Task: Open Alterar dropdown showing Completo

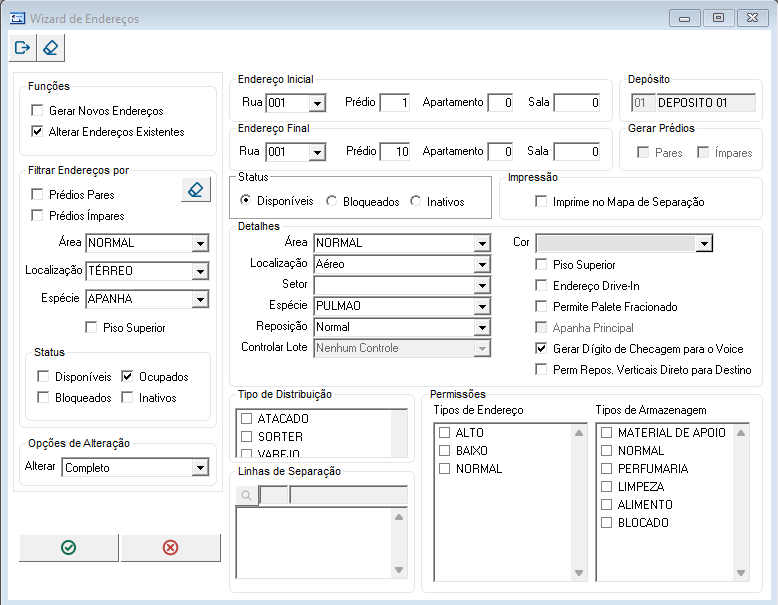Action: point(200,468)
